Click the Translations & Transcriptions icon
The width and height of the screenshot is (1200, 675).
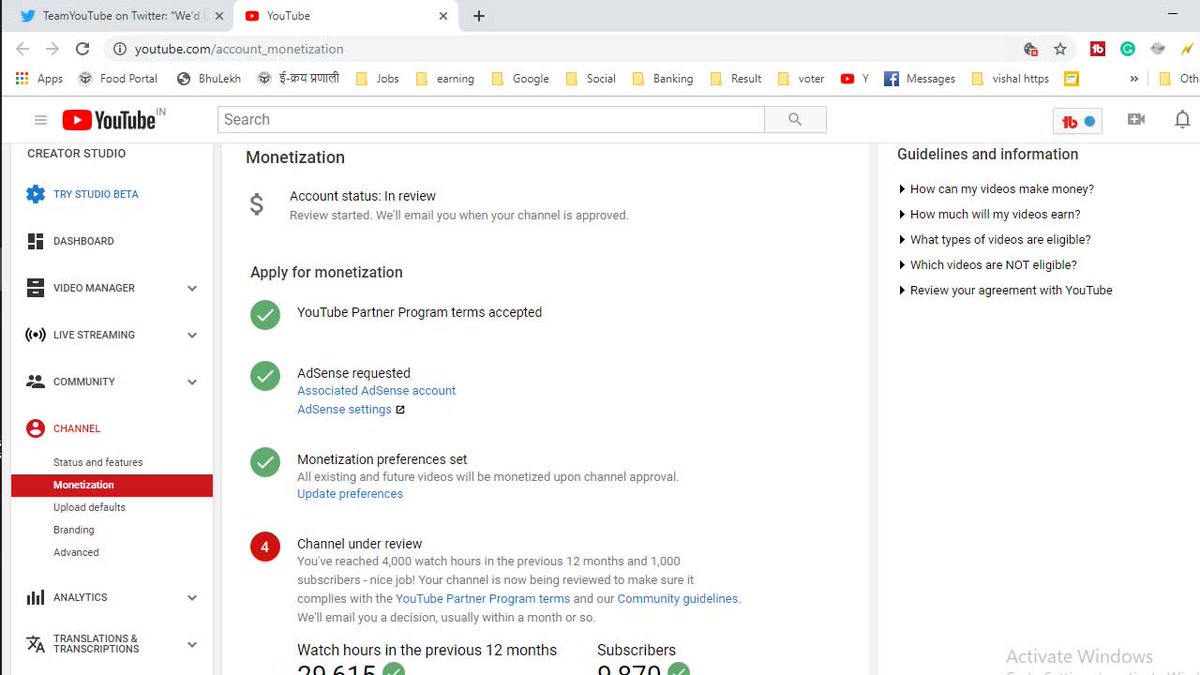click(36, 644)
